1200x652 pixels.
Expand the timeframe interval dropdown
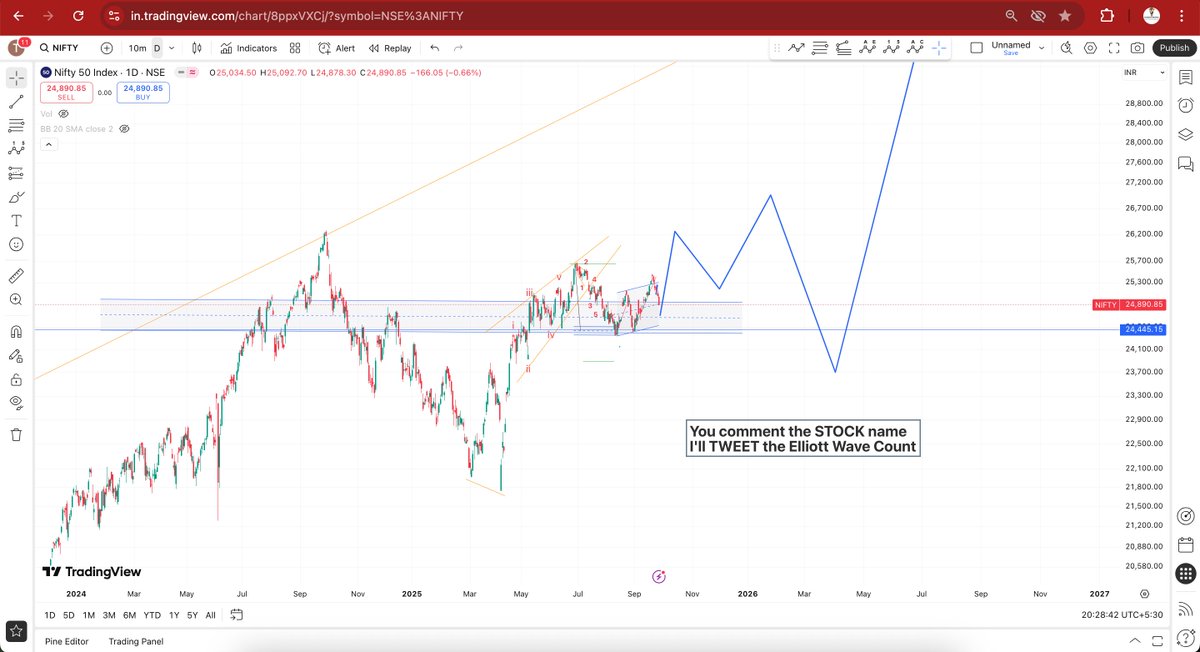pos(171,48)
